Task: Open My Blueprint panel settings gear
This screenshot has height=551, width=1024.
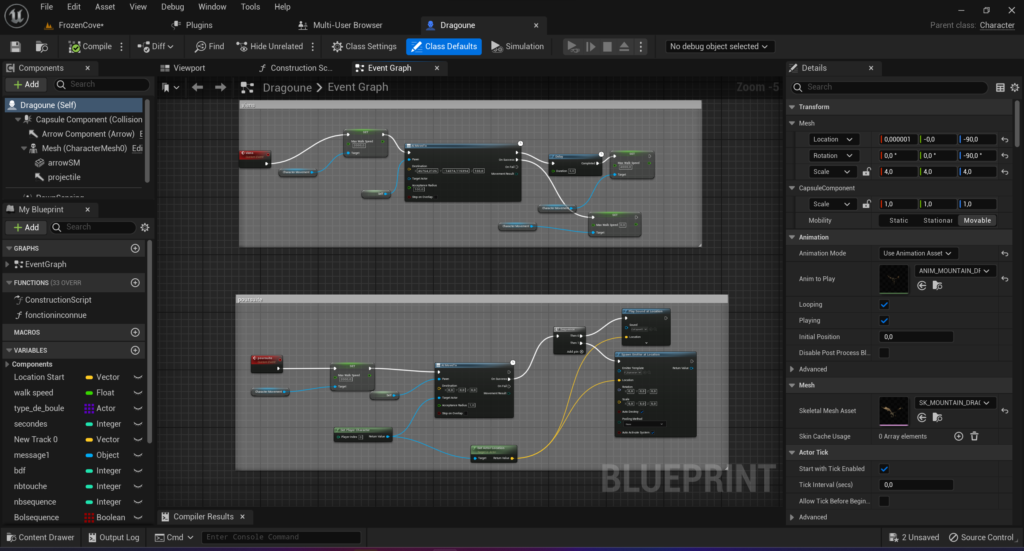Action: [x=145, y=227]
